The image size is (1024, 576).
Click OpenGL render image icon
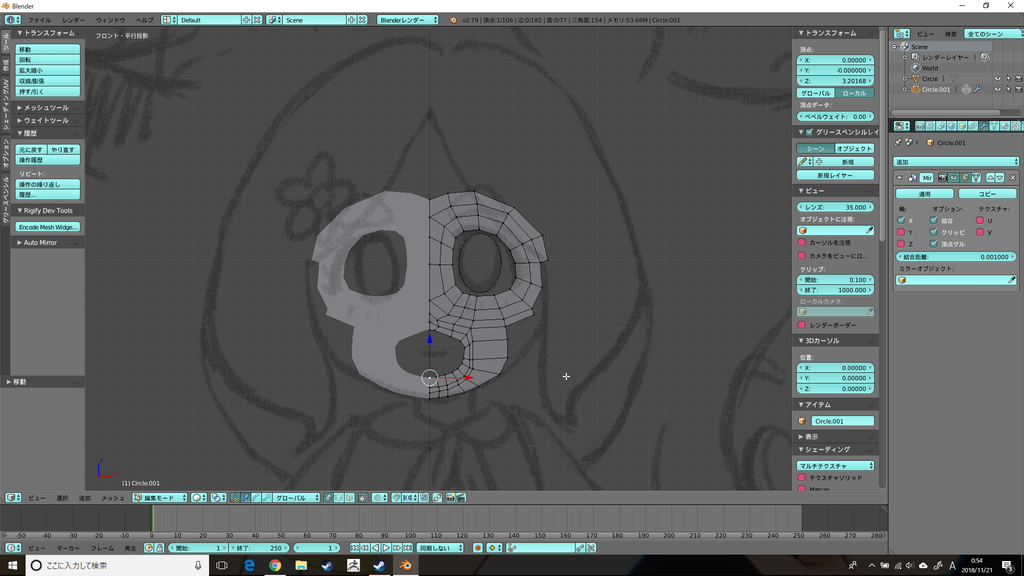tap(450, 498)
